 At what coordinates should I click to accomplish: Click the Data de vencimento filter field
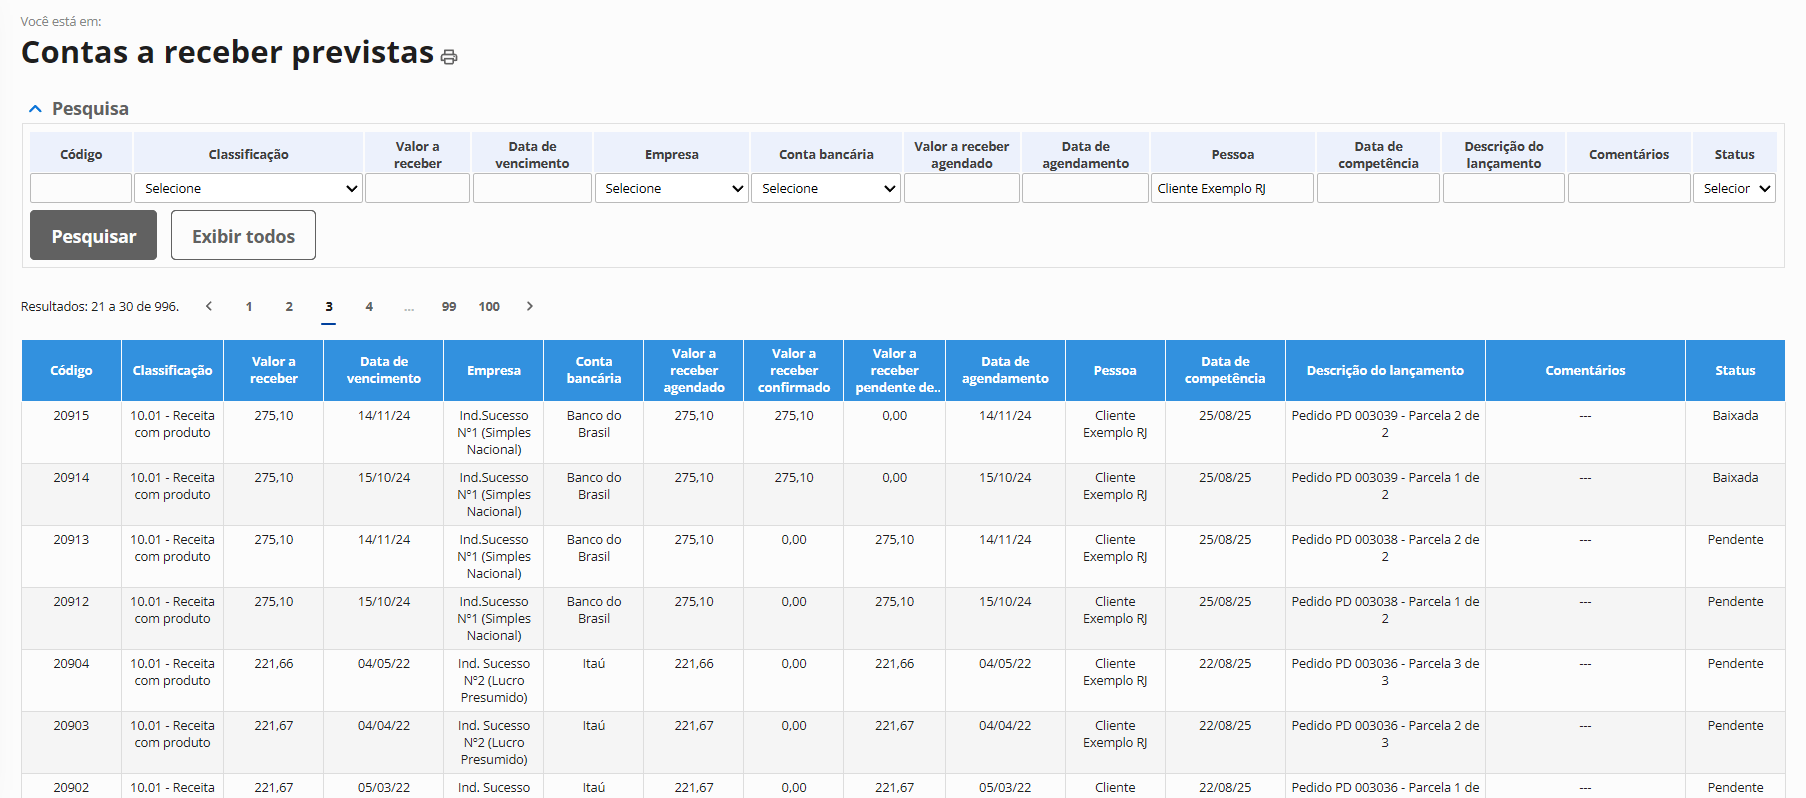point(532,188)
